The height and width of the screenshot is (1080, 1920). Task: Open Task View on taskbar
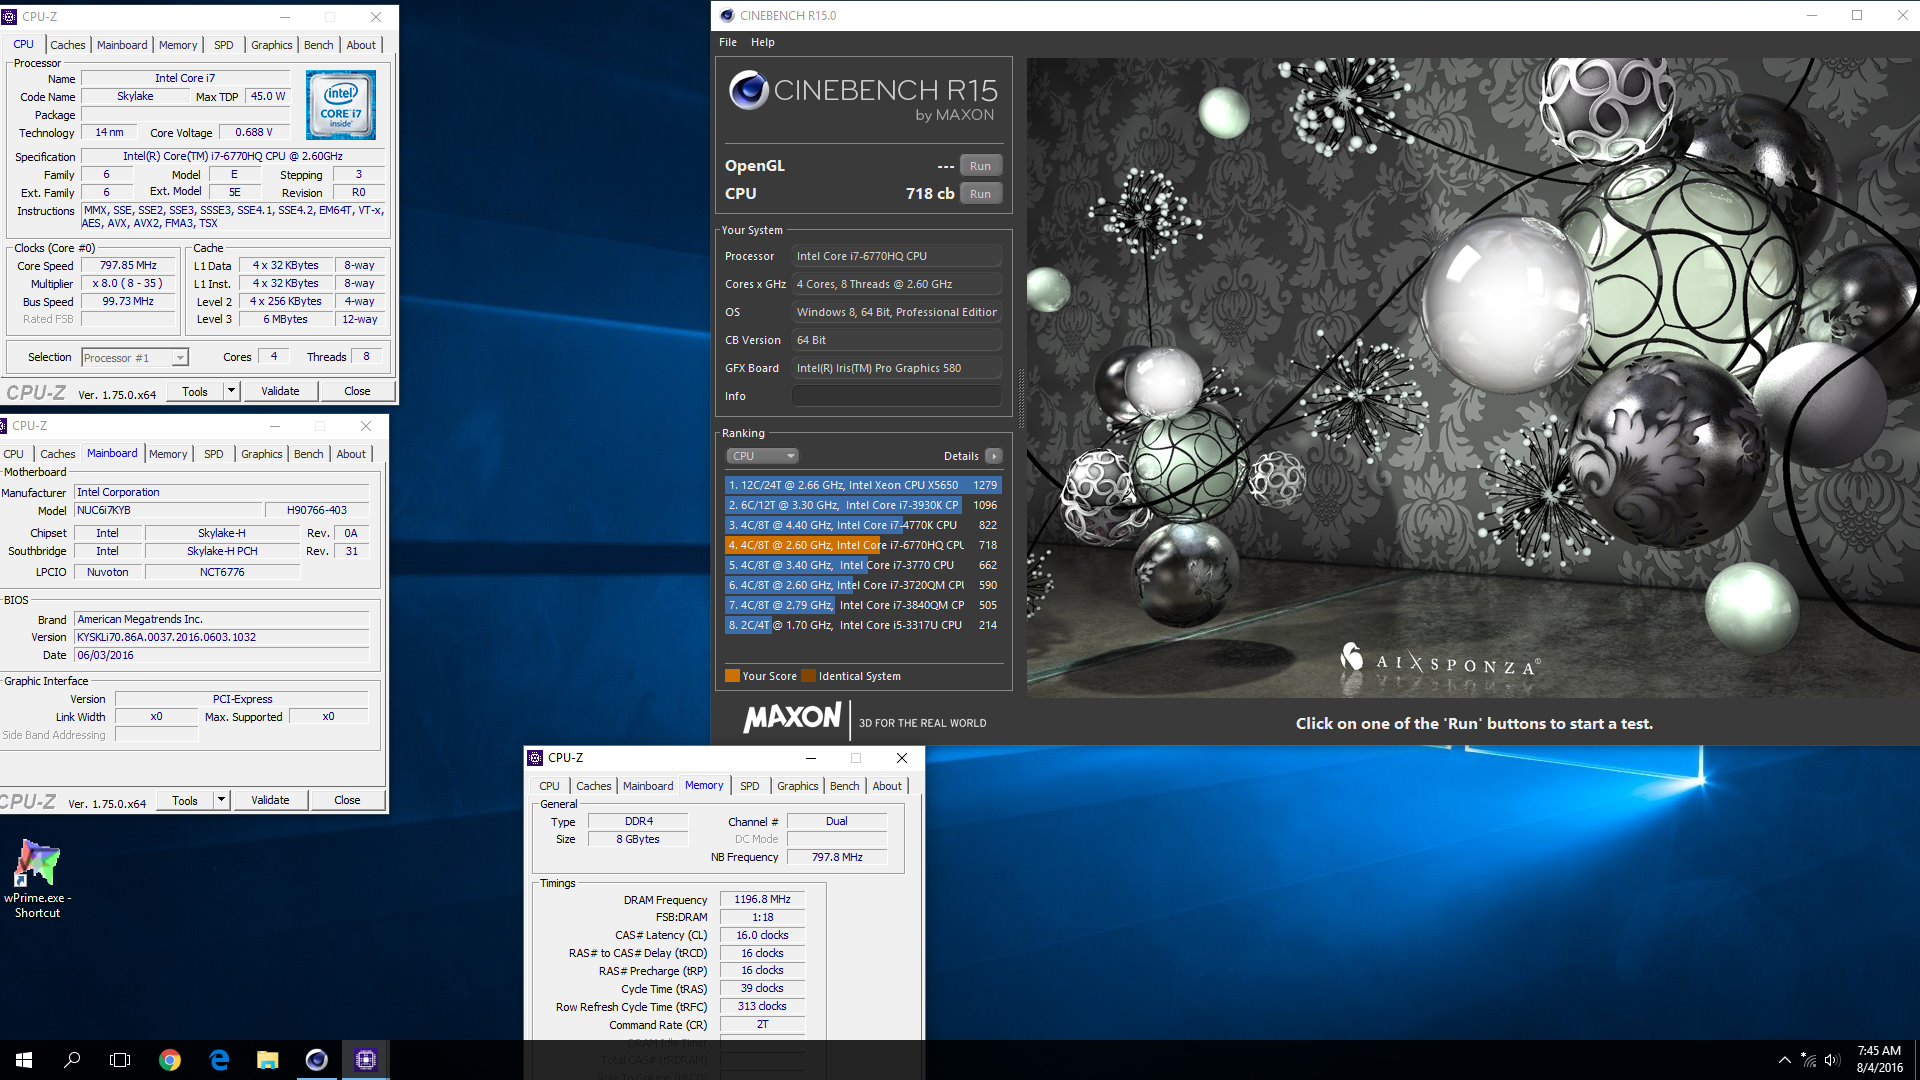[x=120, y=1060]
